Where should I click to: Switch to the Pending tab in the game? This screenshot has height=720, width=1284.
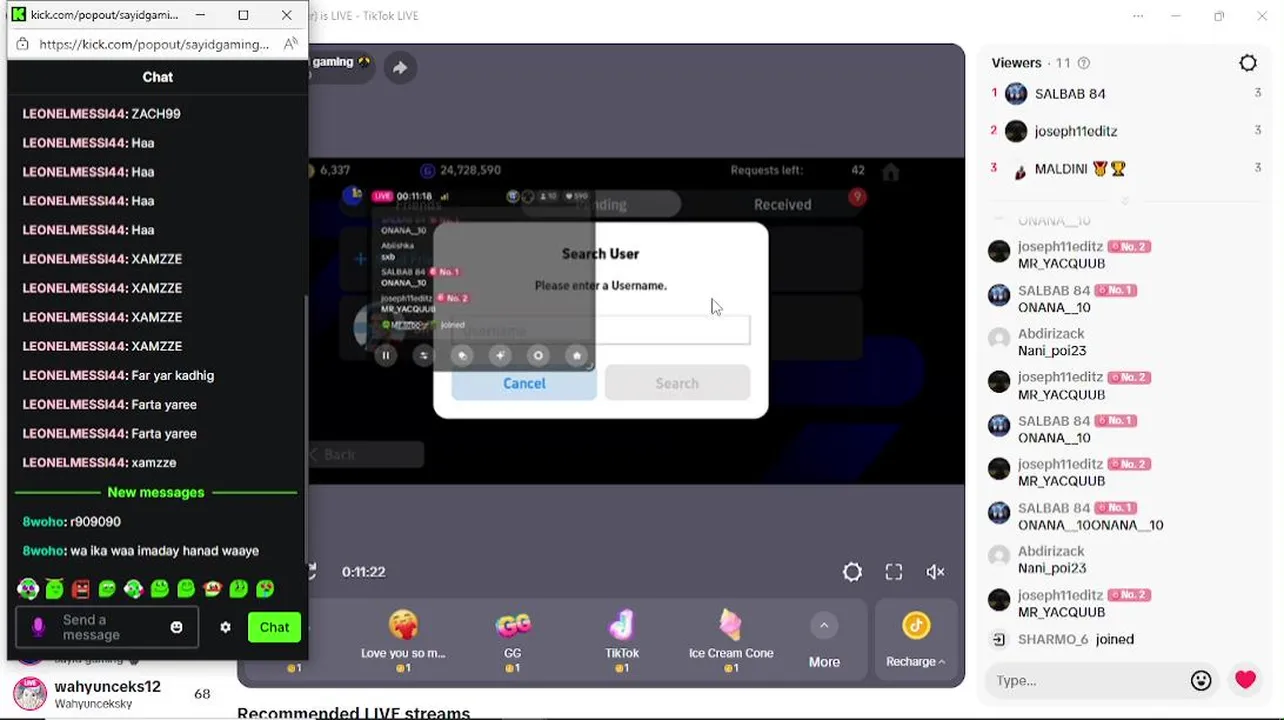tap(601, 204)
